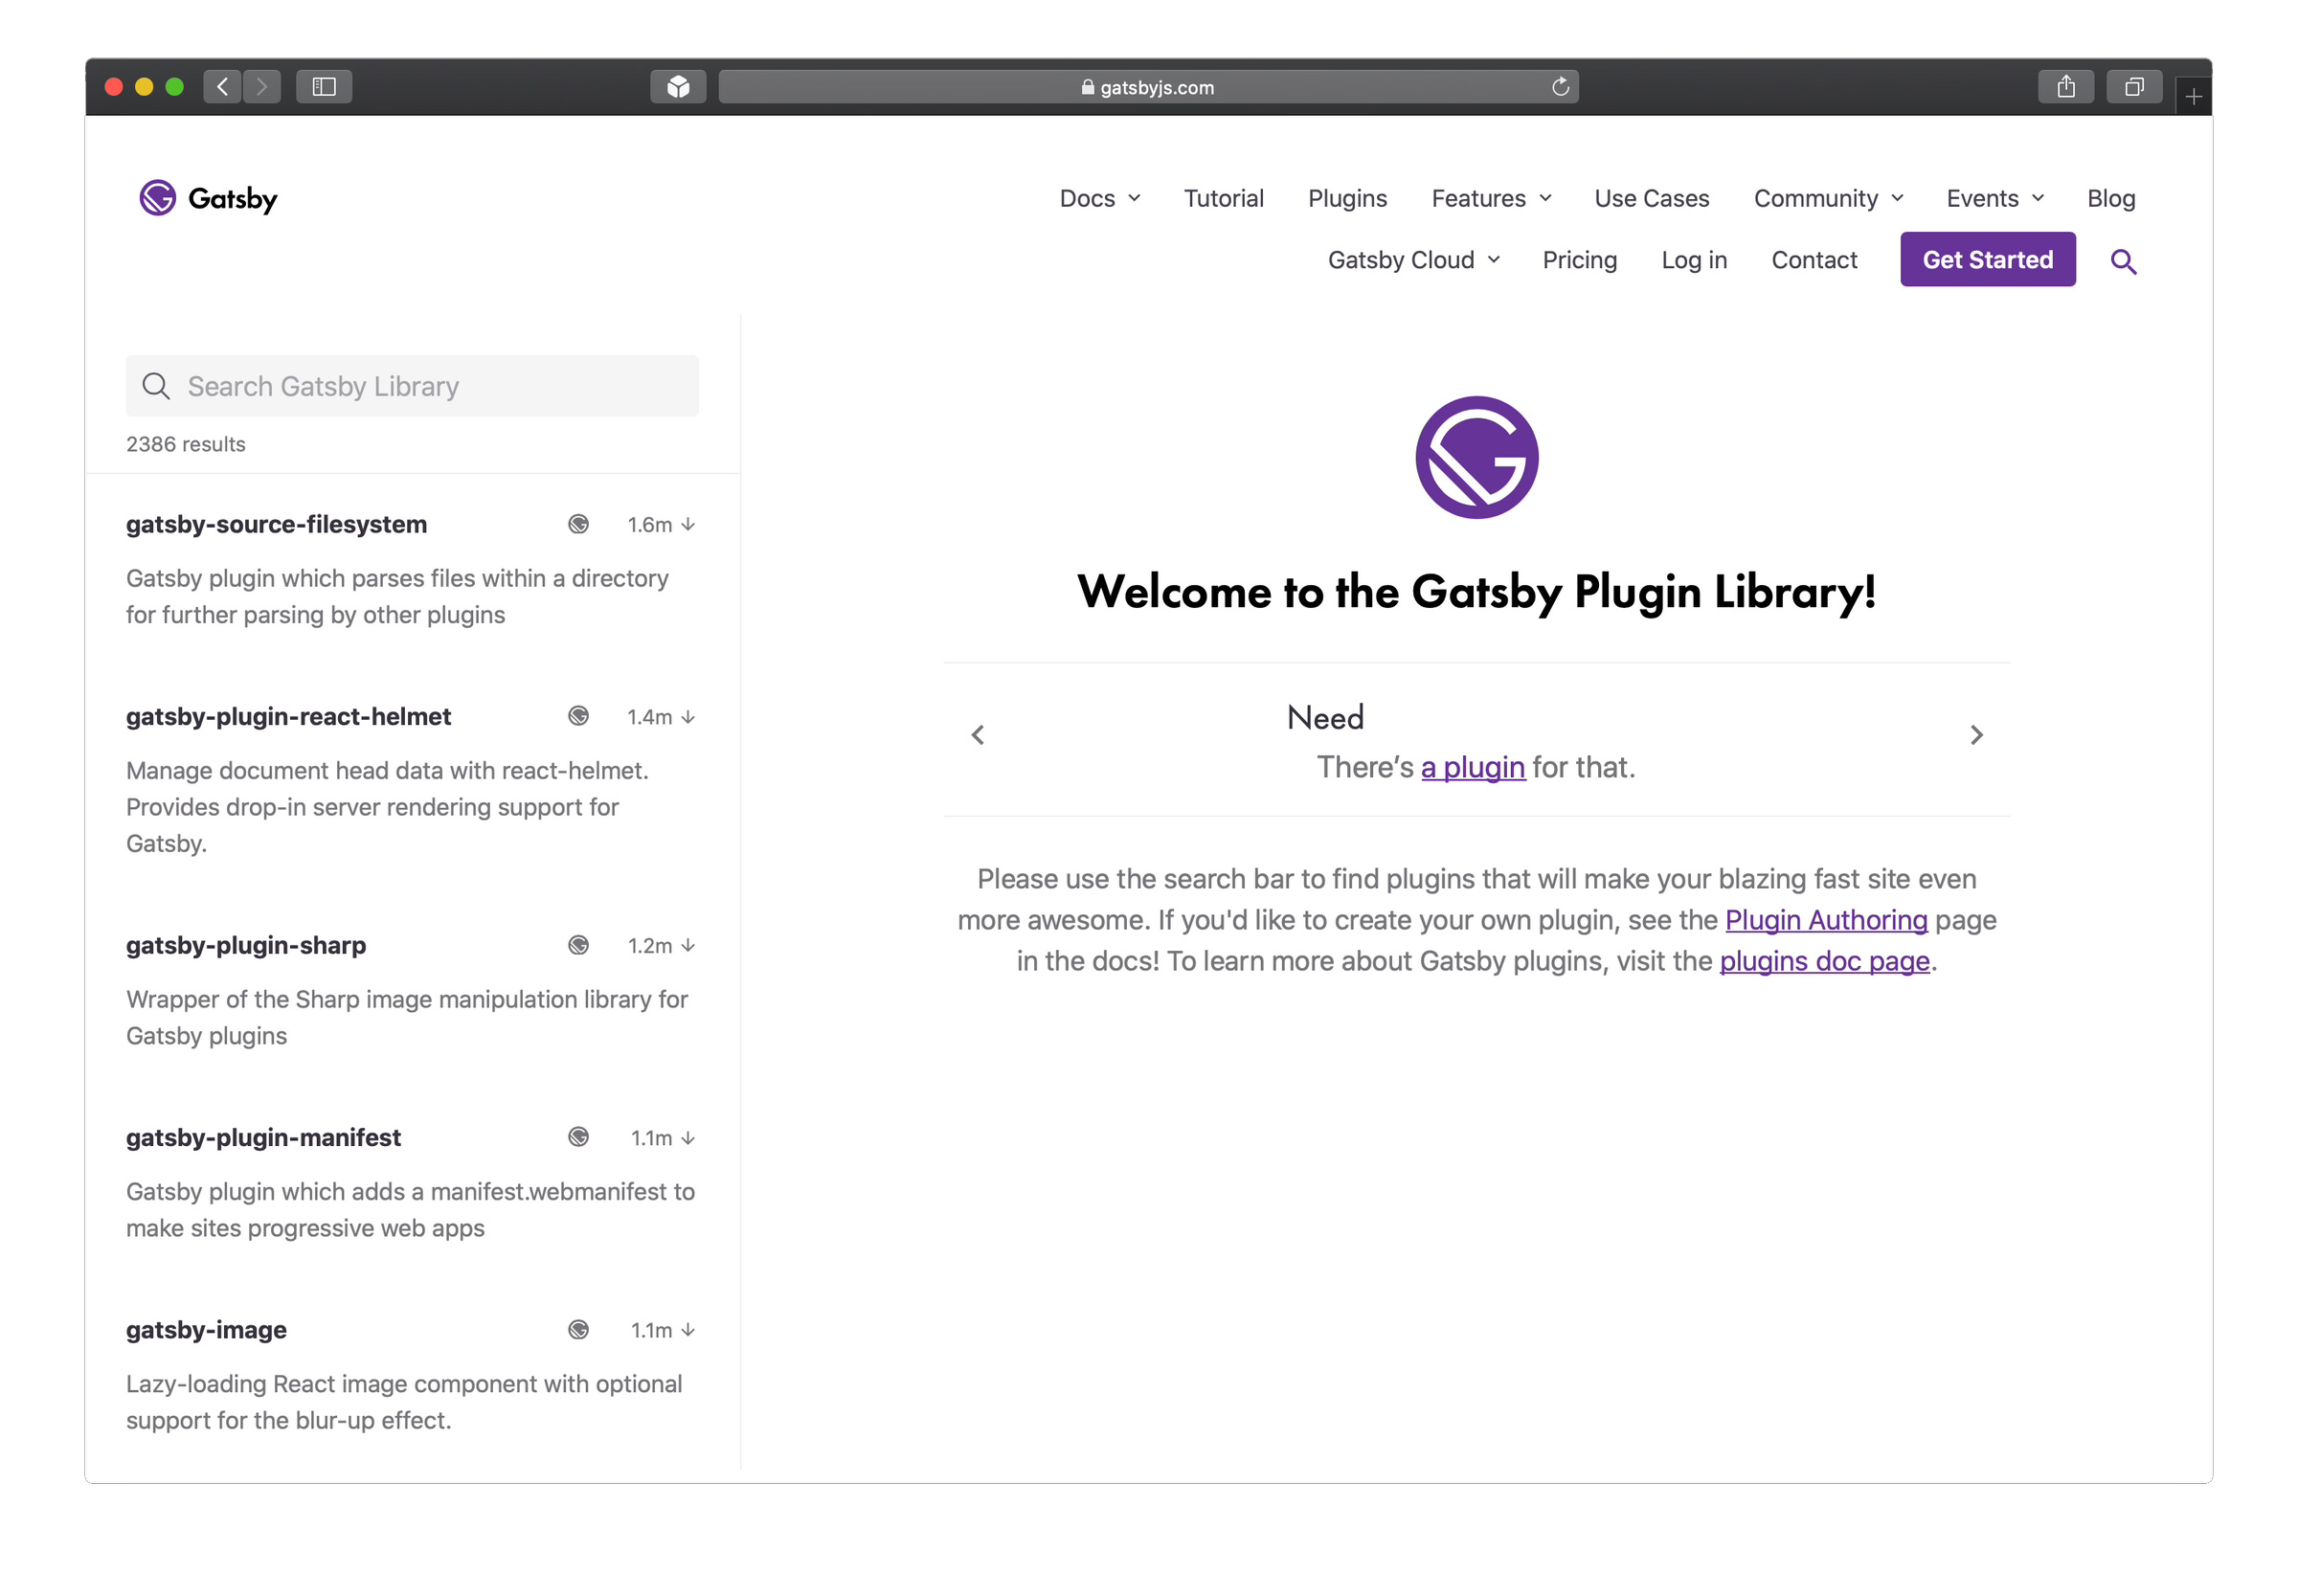The width and height of the screenshot is (2298, 1596).
Task: Click official Gatsby badge on gatsby-plugin-manifest
Action: pos(578,1137)
